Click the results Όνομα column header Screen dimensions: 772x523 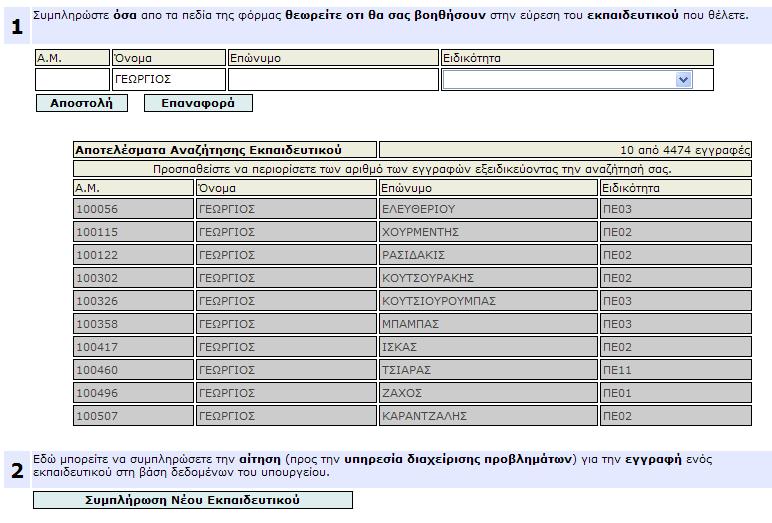click(286, 188)
